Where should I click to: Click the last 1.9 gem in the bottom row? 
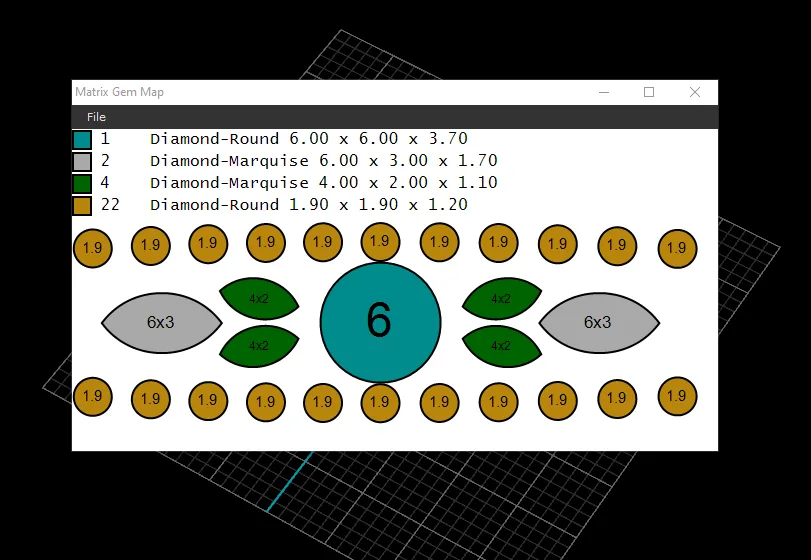click(x=677, y=396)
